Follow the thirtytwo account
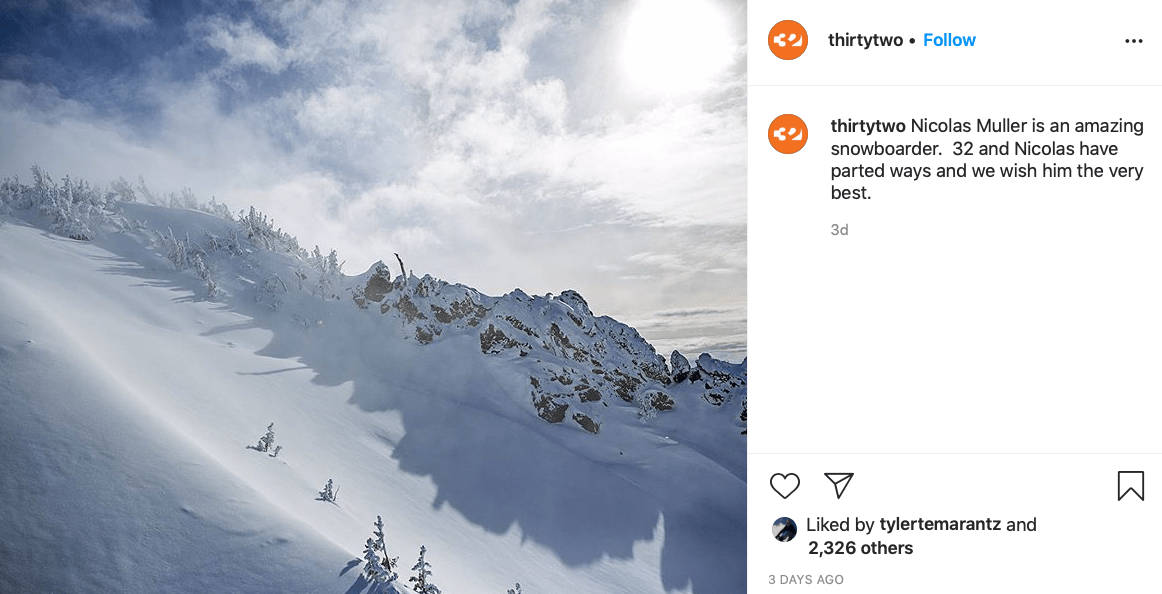The height and width of the screenshot is (594, 1162). 949,40
